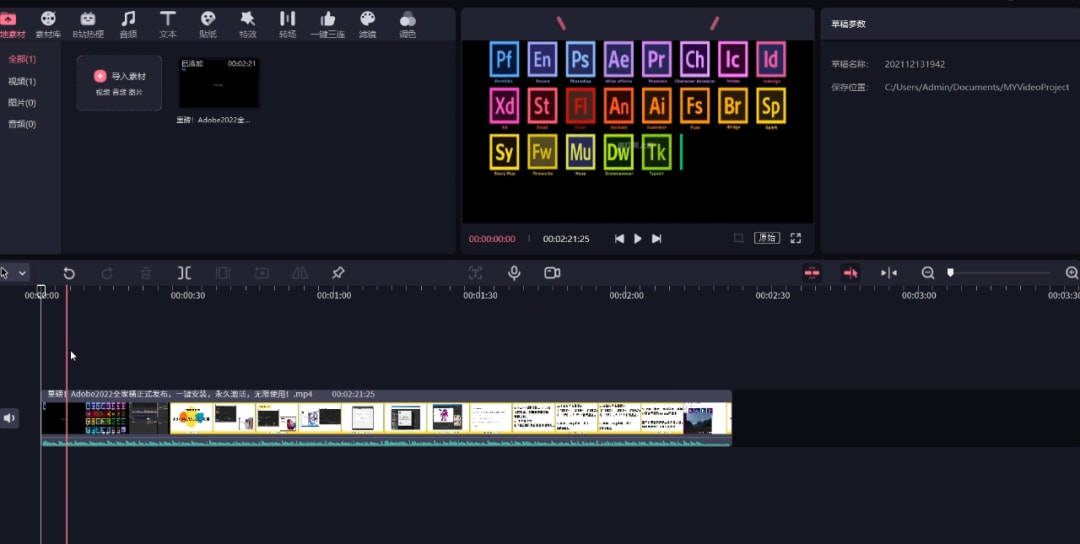Open the 音频 audio tab
The image size is (1080, 544).
pyautogui.click(x=128, y=25)
